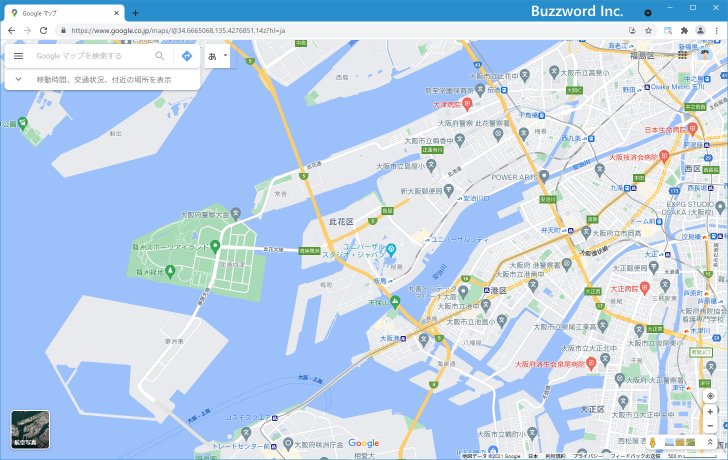Click the 舞洲スポーツアイランド green pin
This screenshot has height=460, width=728.
tap(214, 246)
